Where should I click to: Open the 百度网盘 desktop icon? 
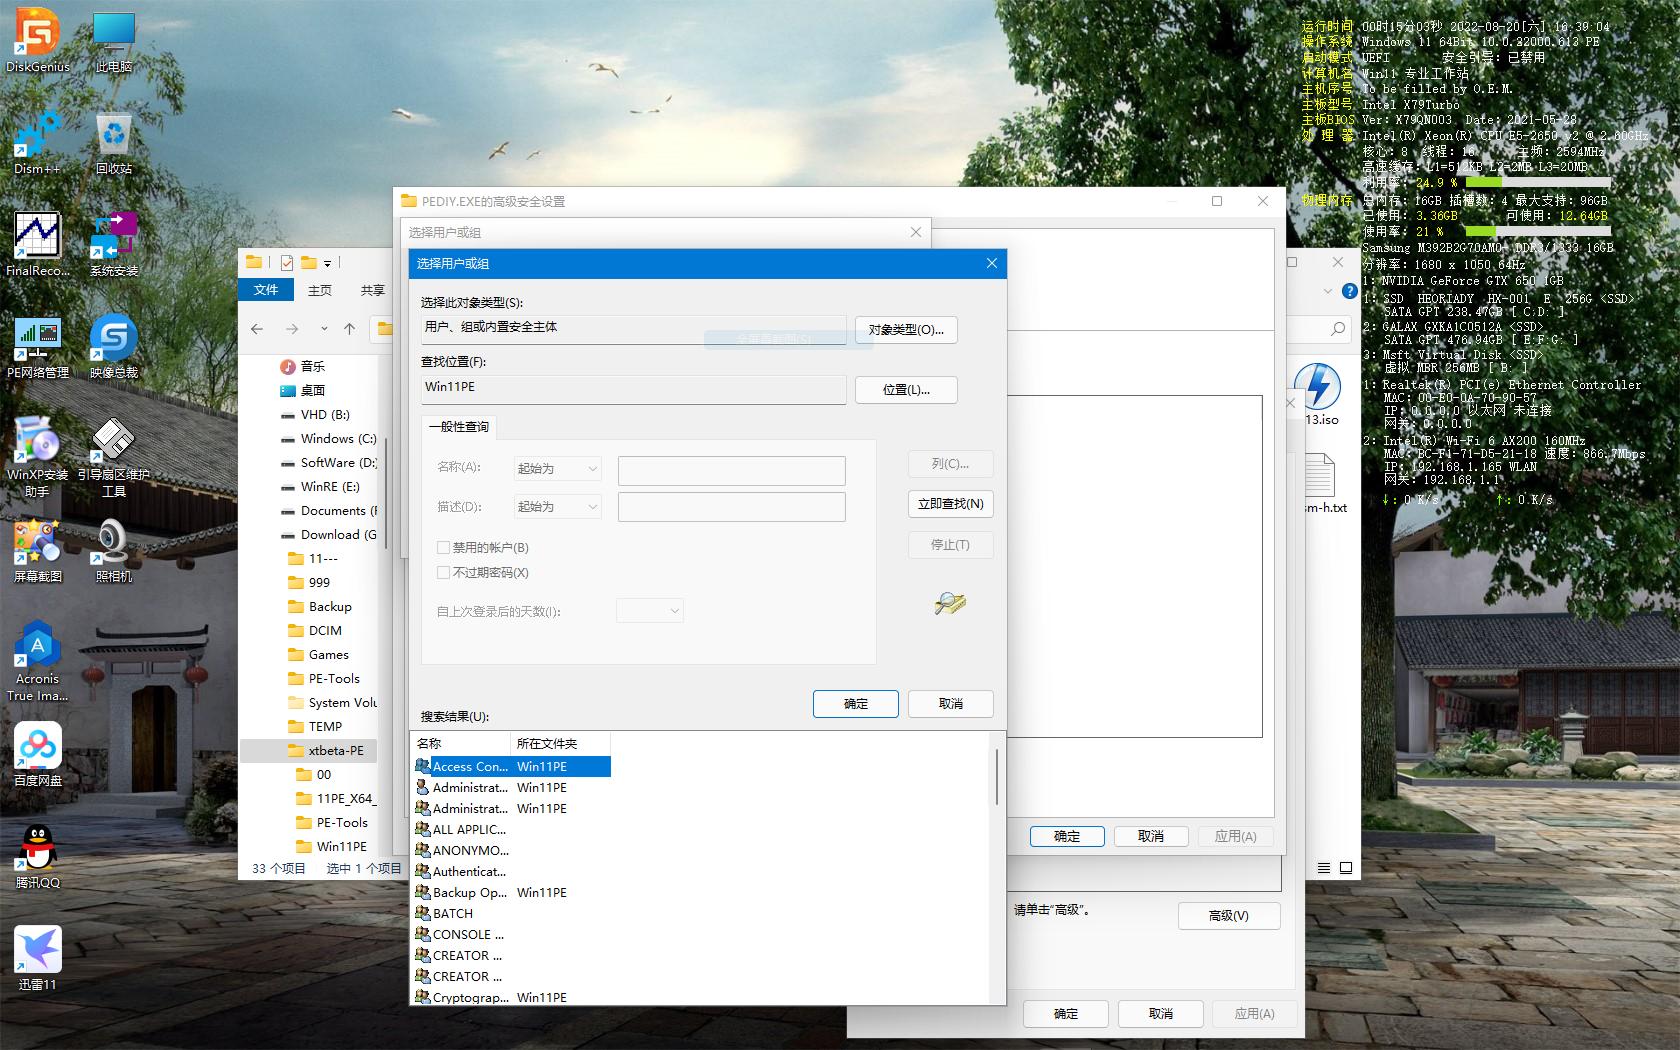tap(38, 754)
